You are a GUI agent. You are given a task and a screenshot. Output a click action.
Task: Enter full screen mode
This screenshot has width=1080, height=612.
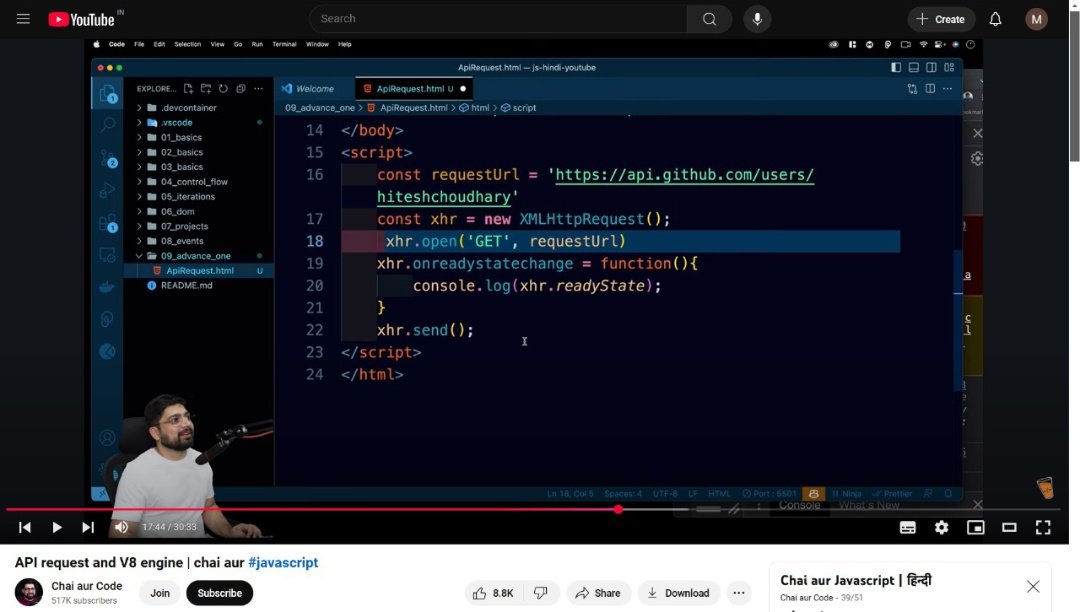pyautogui.click(x=1043, y=527)
